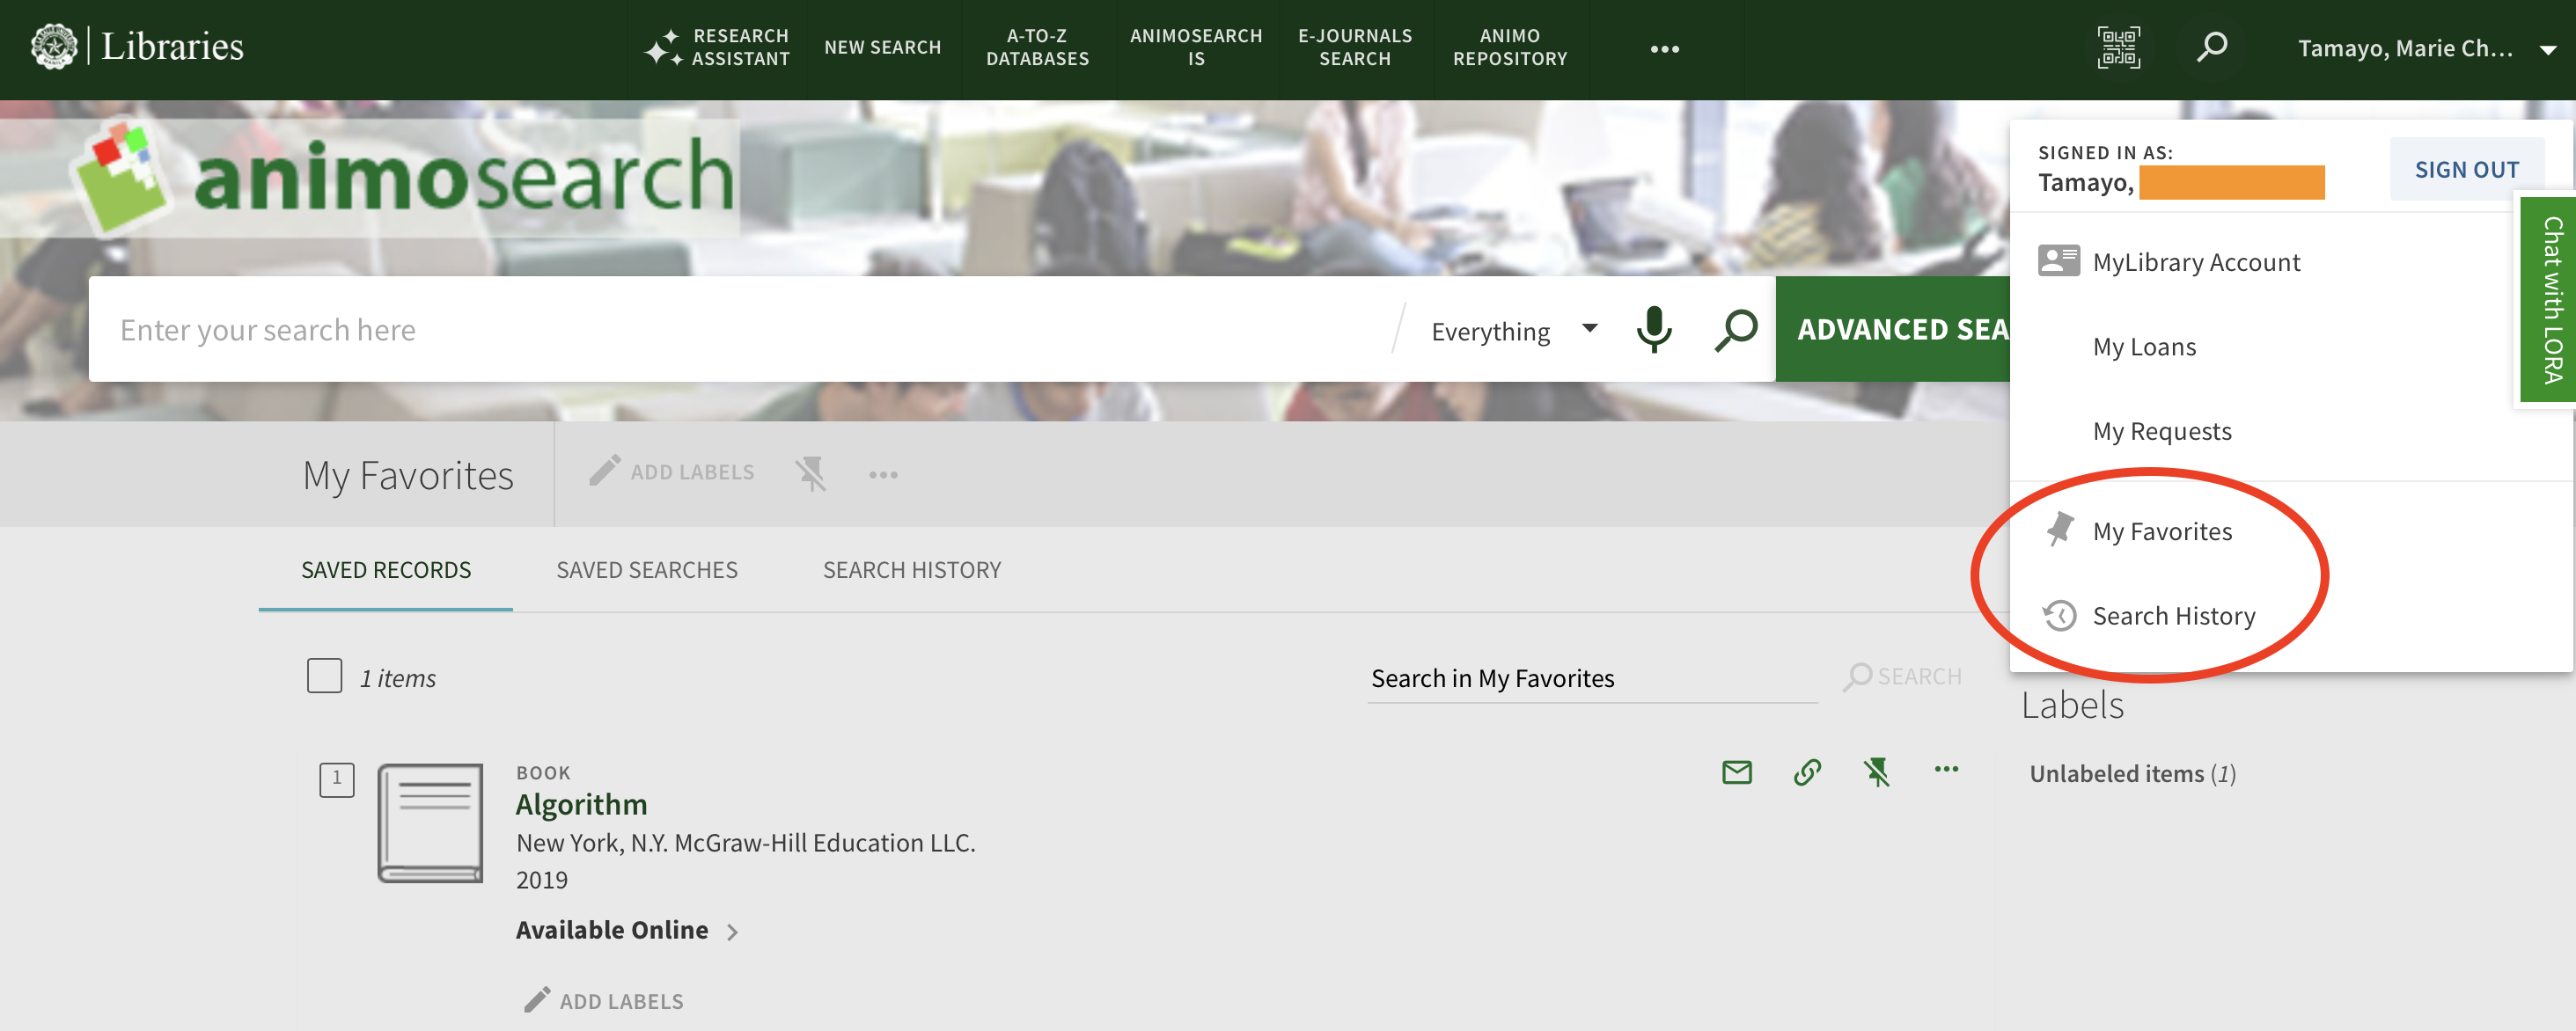Copy permalink for the Algorithm record
This screenshot has height=1031, width=2576.
pyautogui.click(x=1806, y=772)
